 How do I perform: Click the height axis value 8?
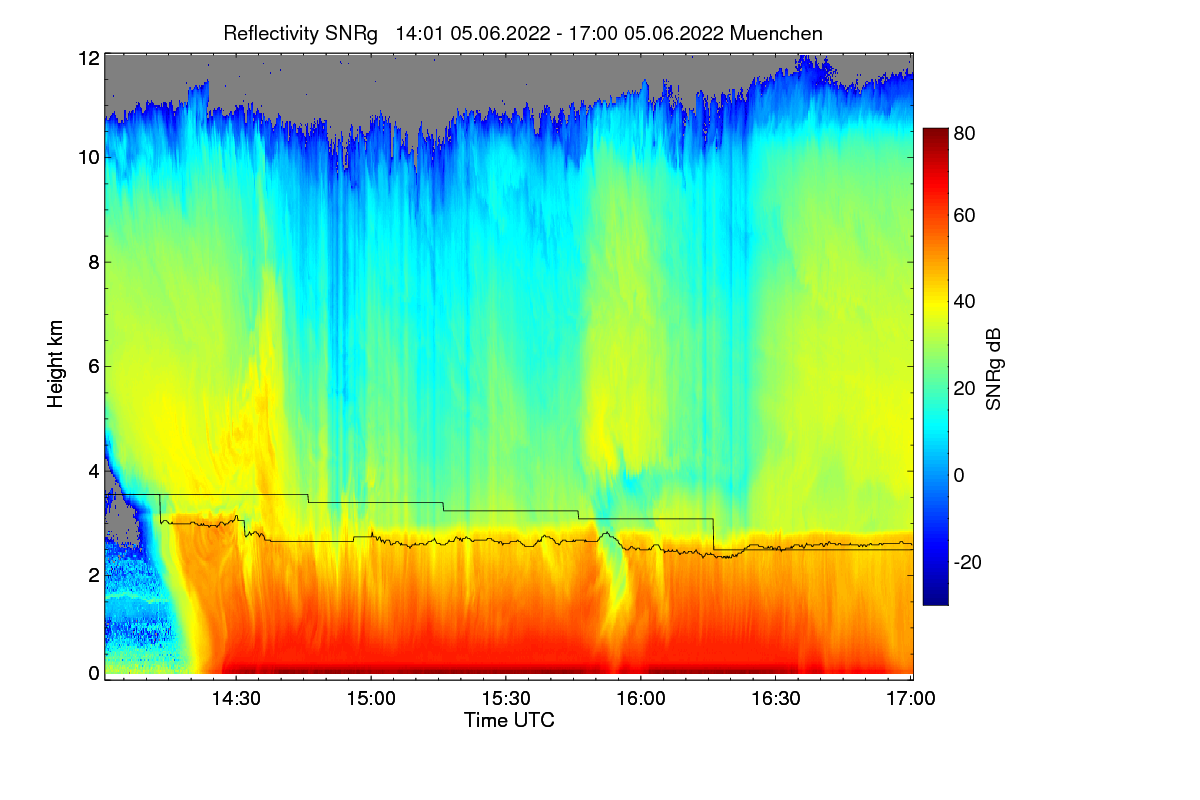pos(94,262)
